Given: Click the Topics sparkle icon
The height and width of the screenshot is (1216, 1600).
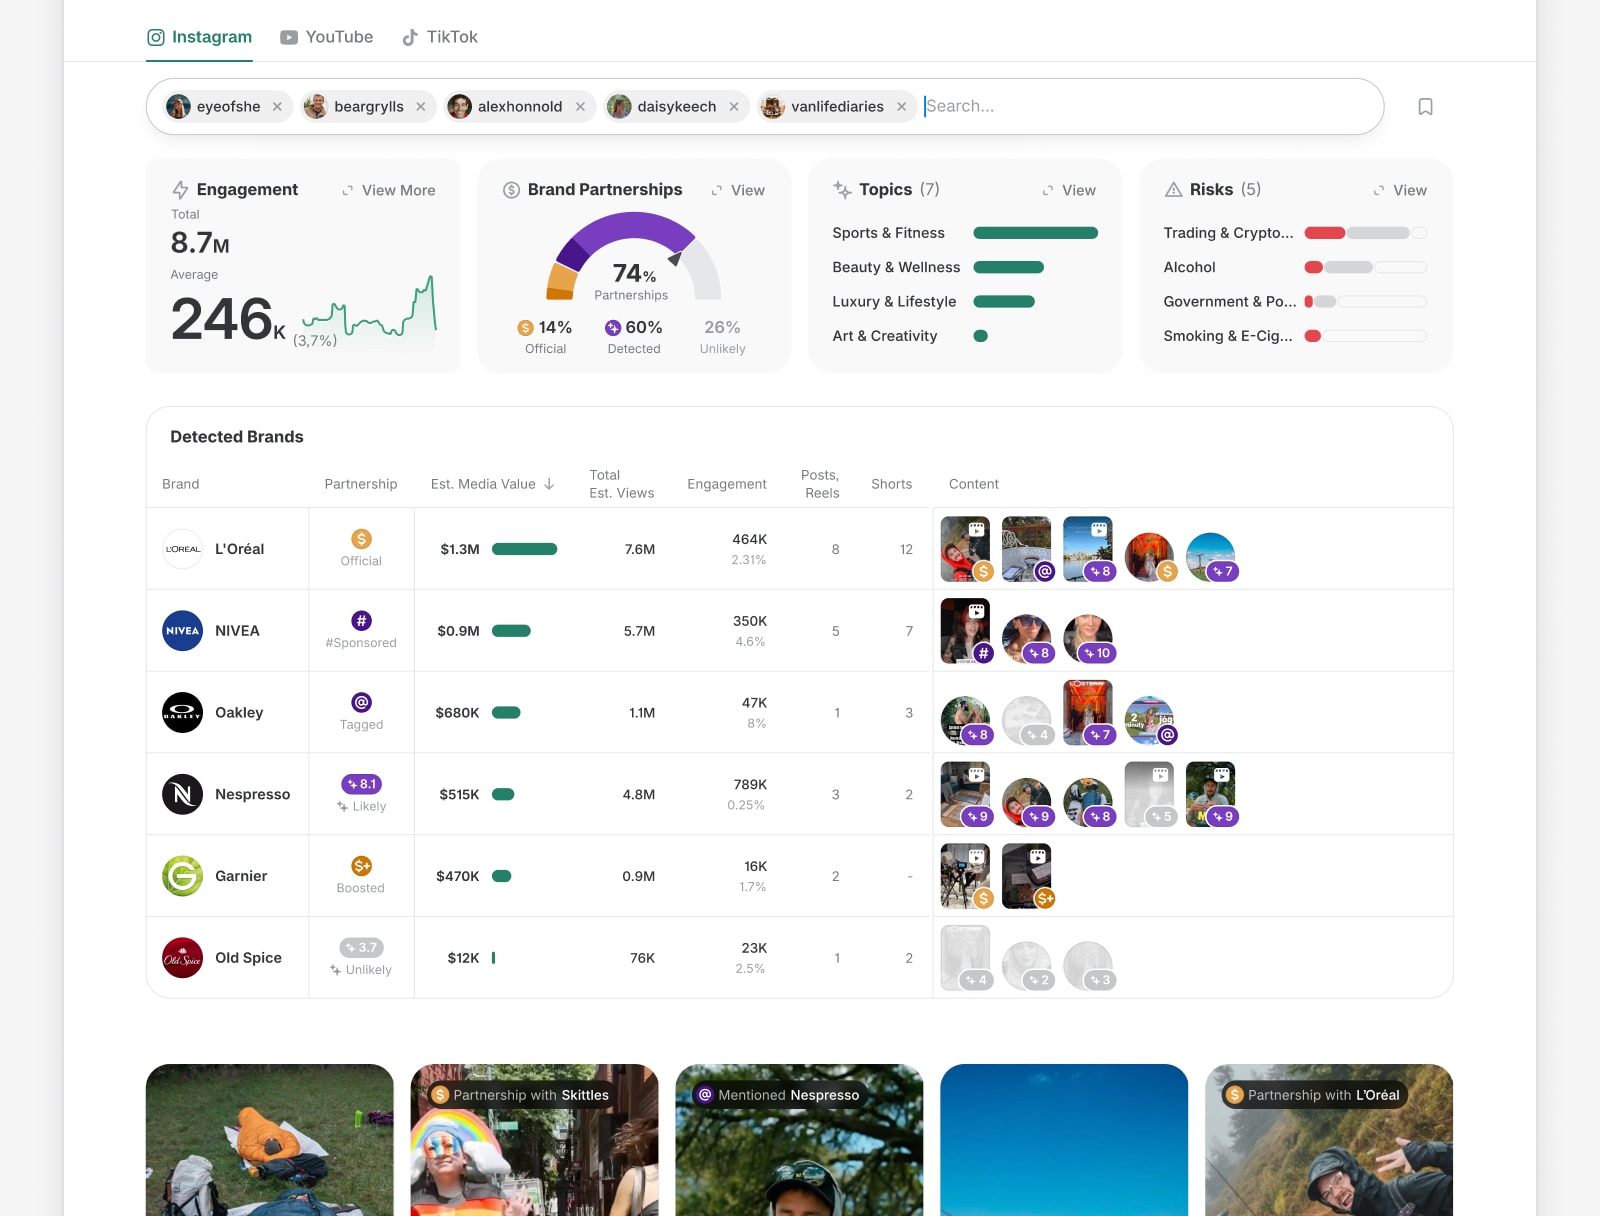Looking at the screenshot, I should [x=842, y=190].
